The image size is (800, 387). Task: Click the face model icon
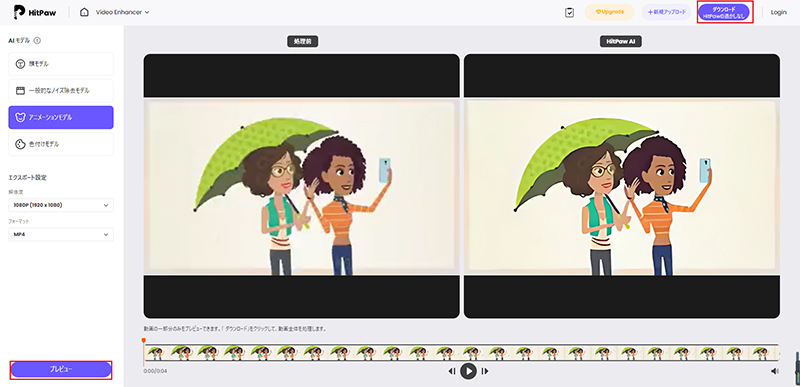[20, 64]
